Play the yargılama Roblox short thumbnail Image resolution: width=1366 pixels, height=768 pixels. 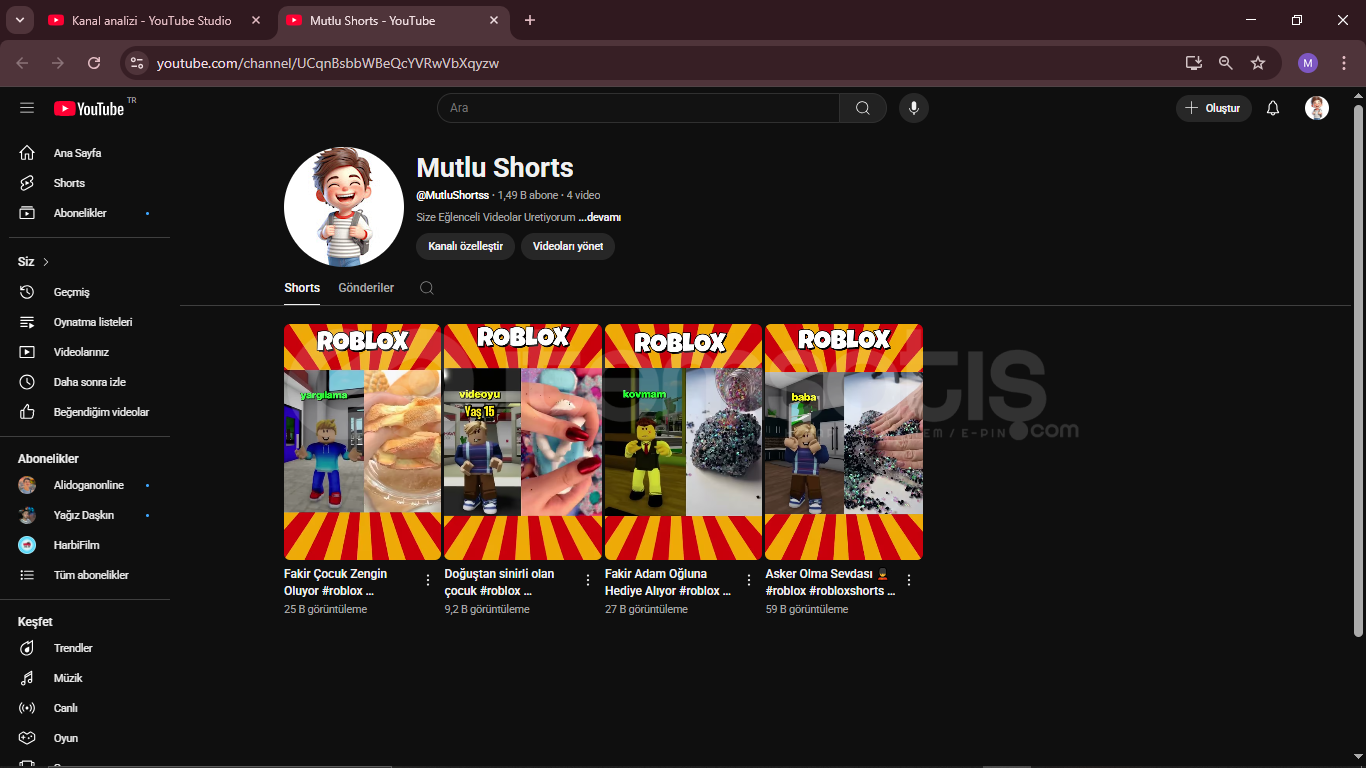(362, 441)
